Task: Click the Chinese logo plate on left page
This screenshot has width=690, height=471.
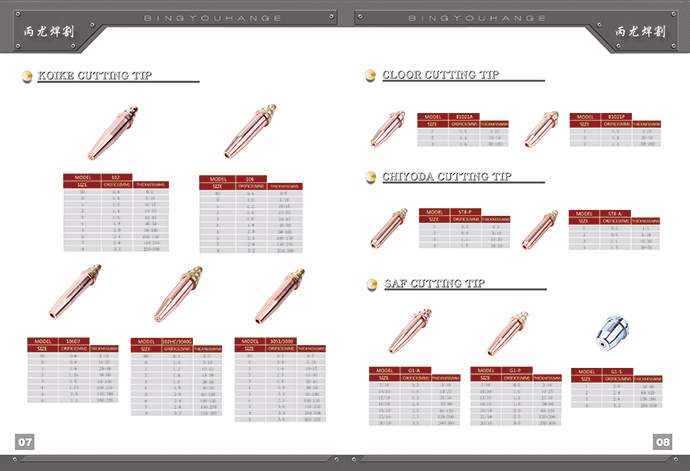Action: click(x=49, y=31)
